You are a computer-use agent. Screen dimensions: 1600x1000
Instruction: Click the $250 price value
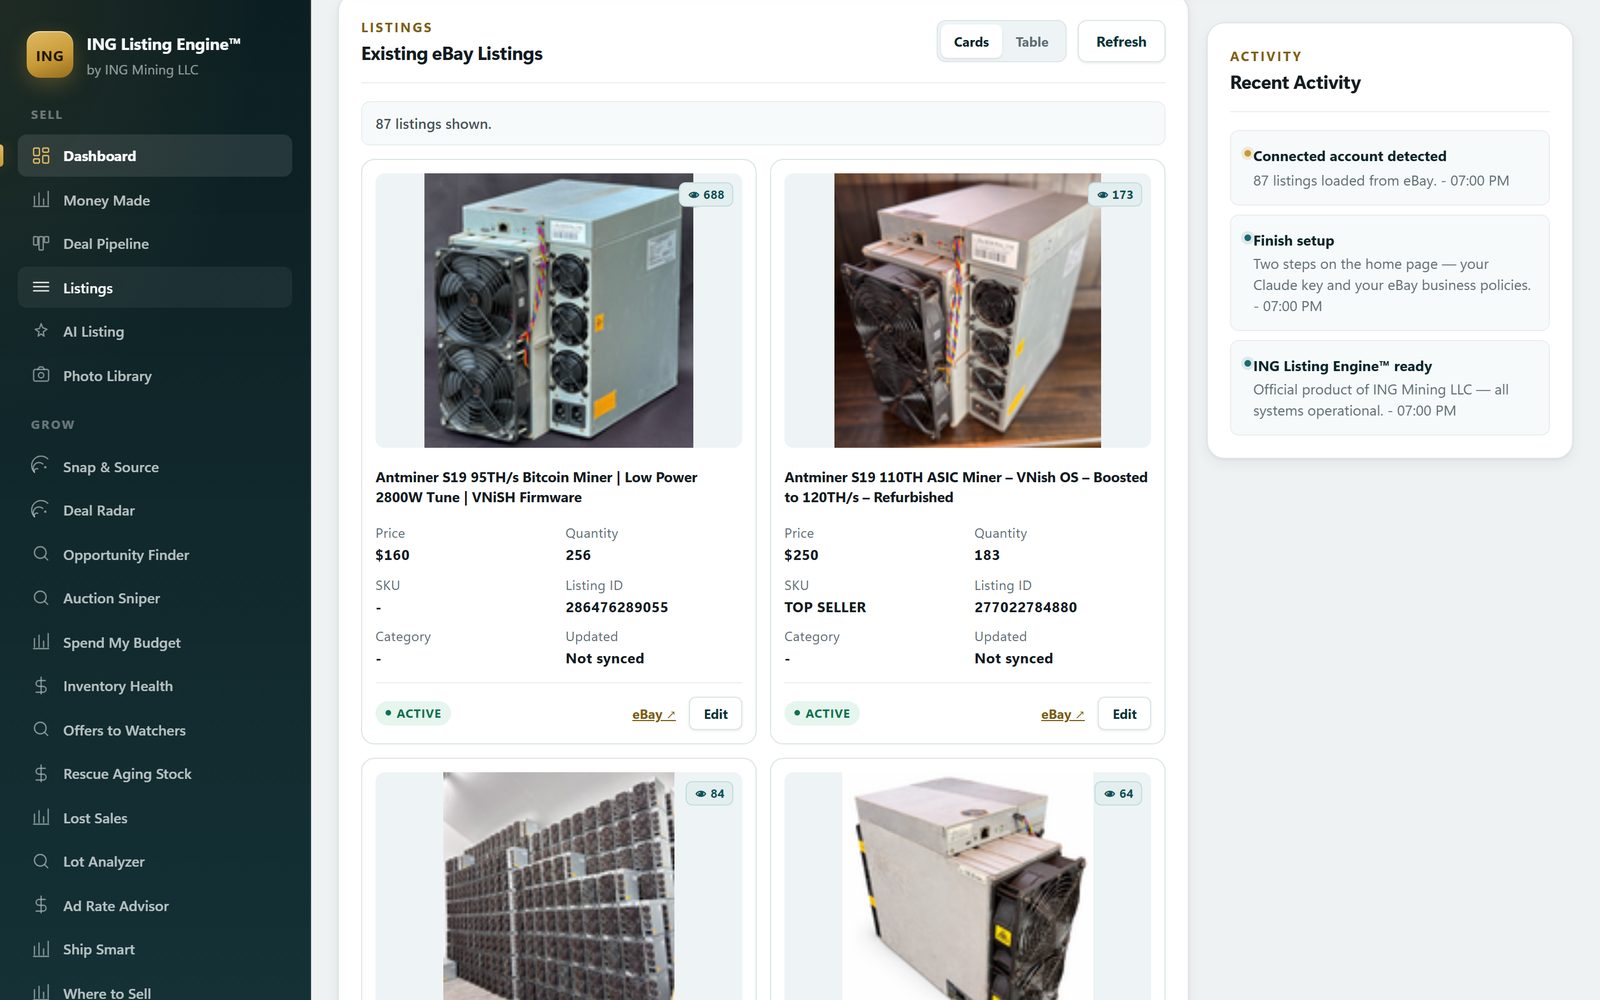click(x=801, y=555)
